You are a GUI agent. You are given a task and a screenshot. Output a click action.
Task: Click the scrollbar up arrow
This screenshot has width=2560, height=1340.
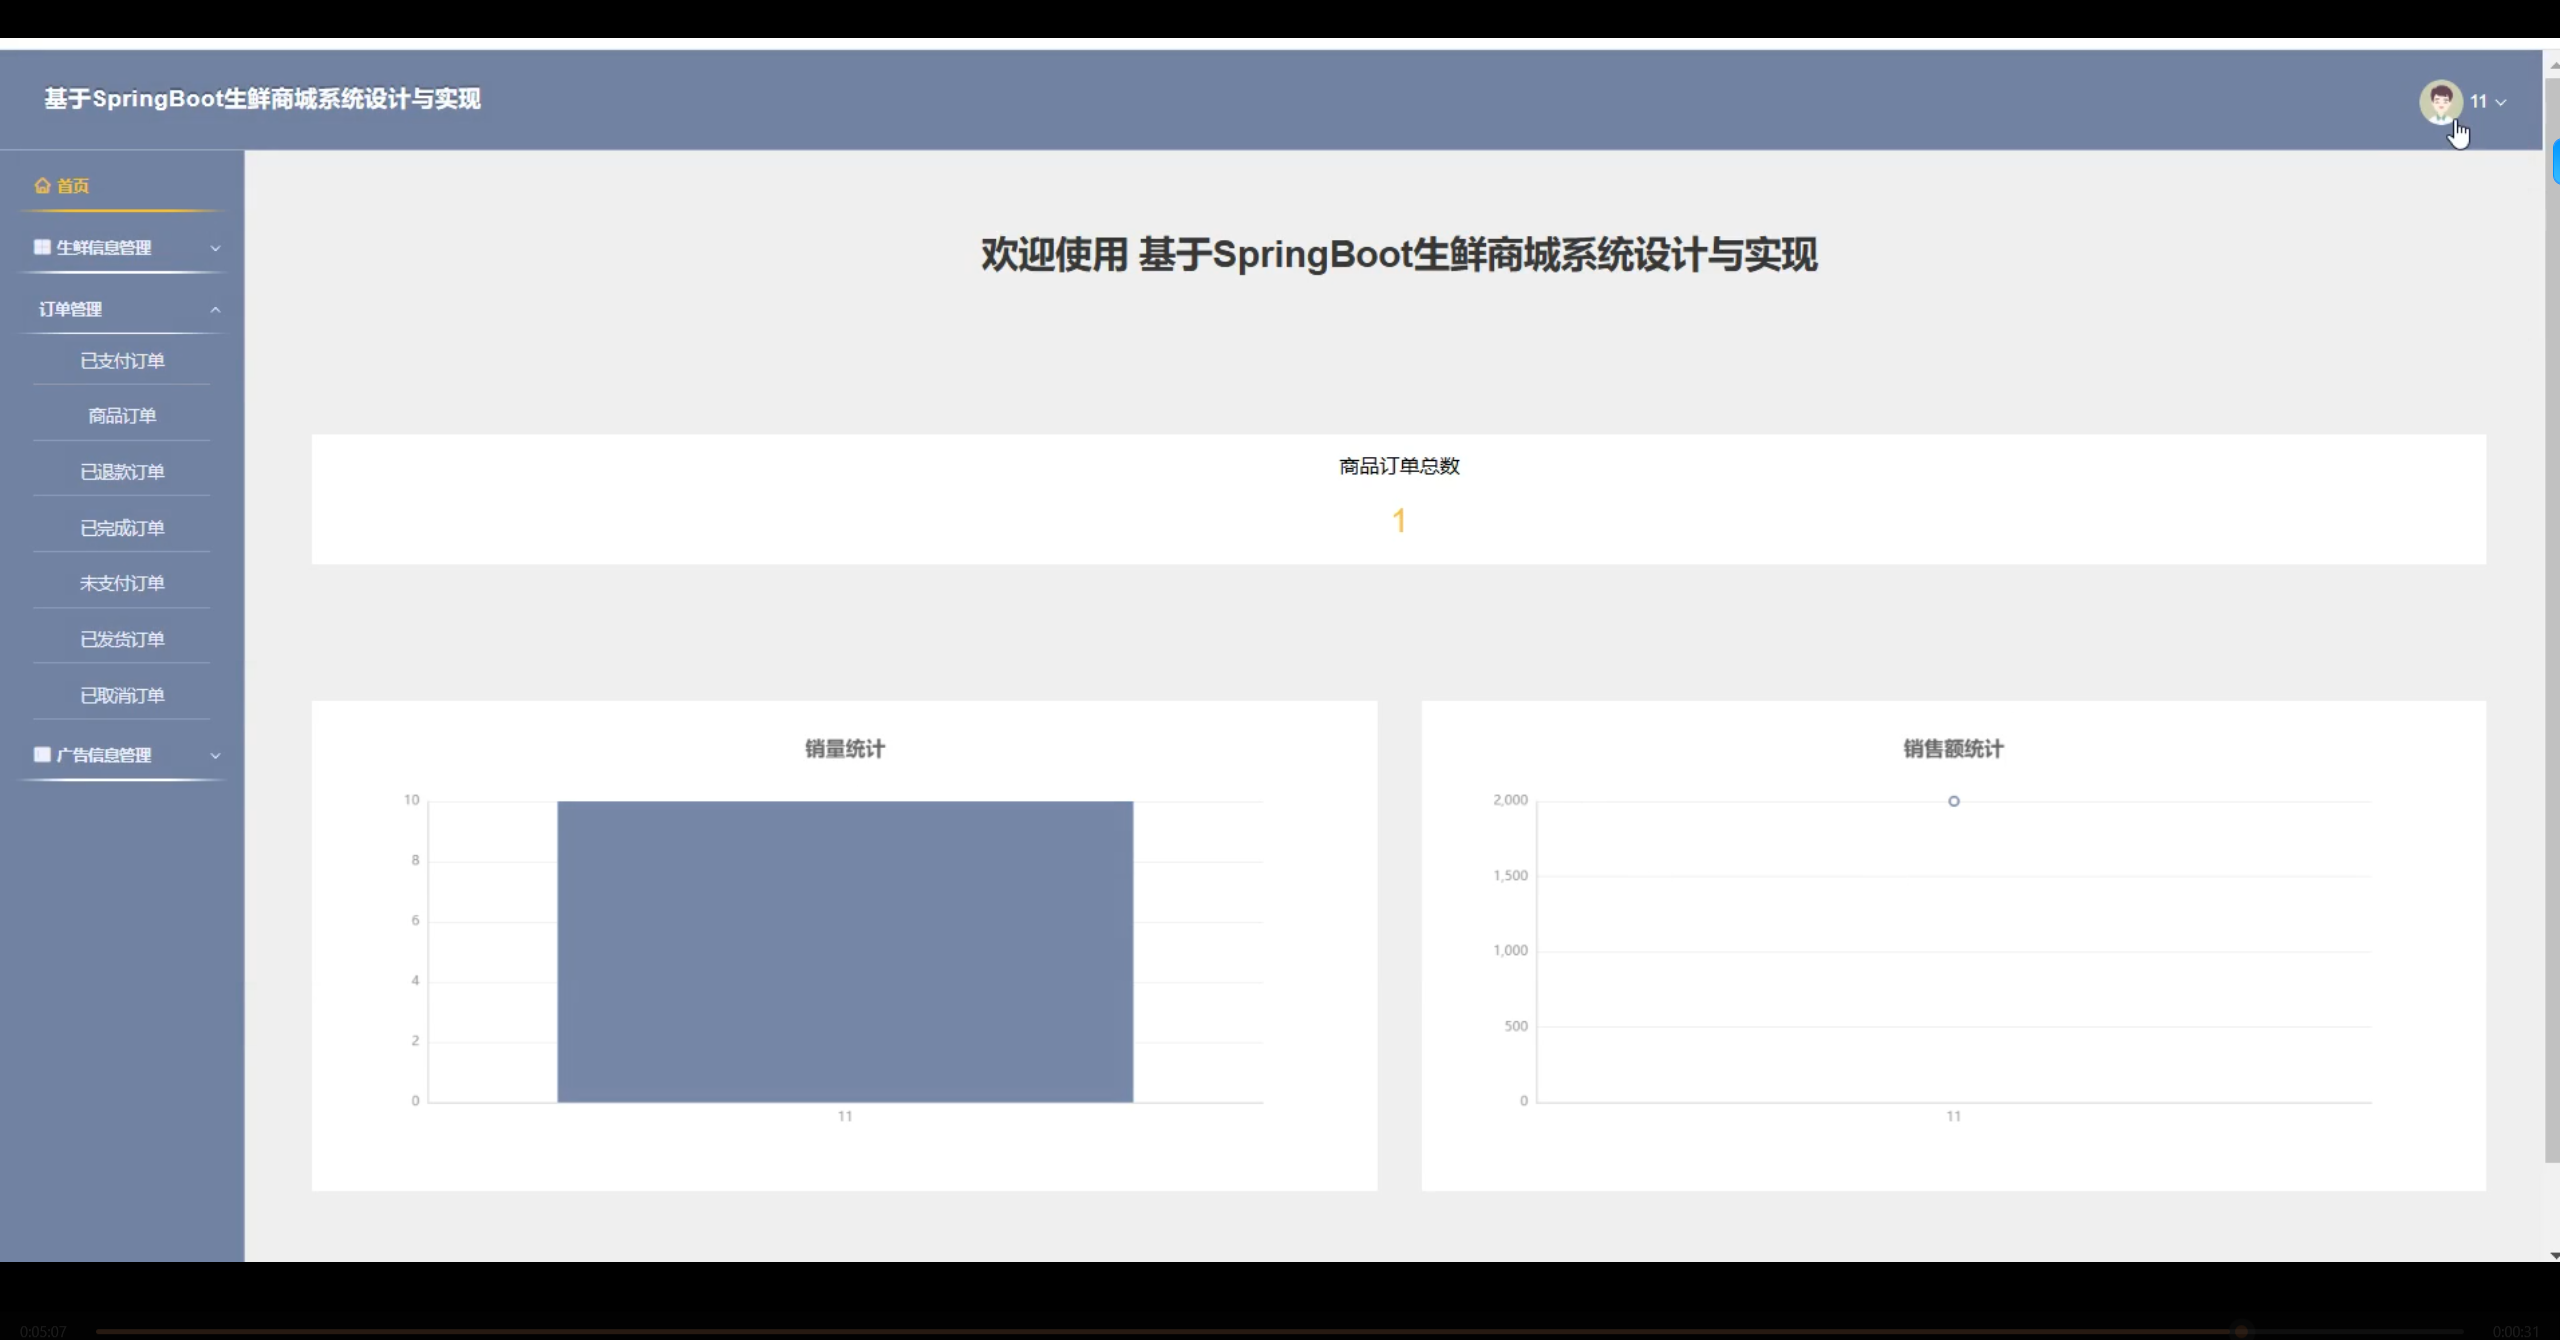click(x=2551, y=63)
